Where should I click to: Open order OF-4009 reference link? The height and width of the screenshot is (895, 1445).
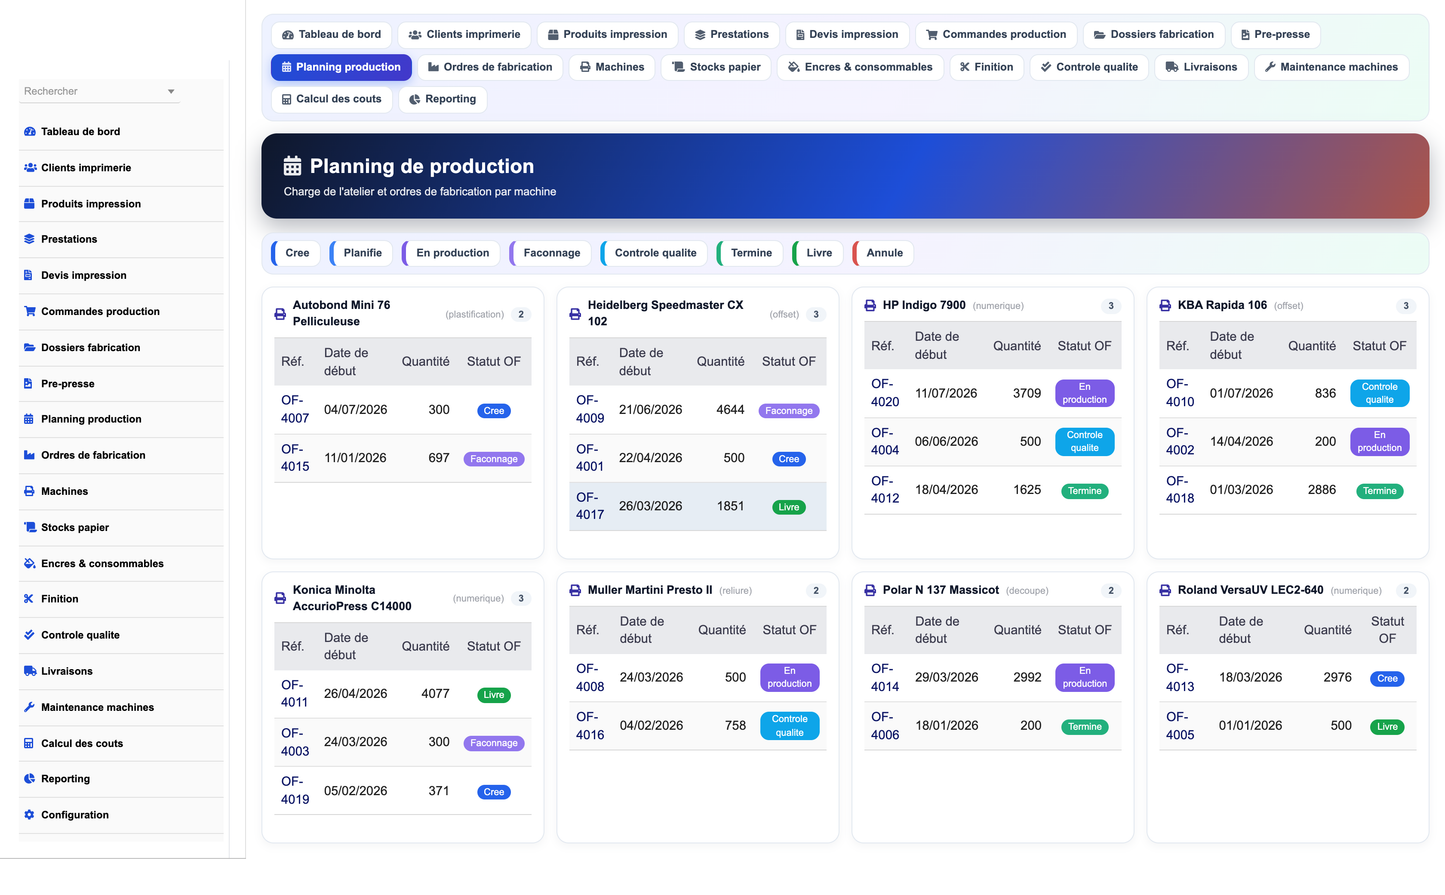[590, 410]
